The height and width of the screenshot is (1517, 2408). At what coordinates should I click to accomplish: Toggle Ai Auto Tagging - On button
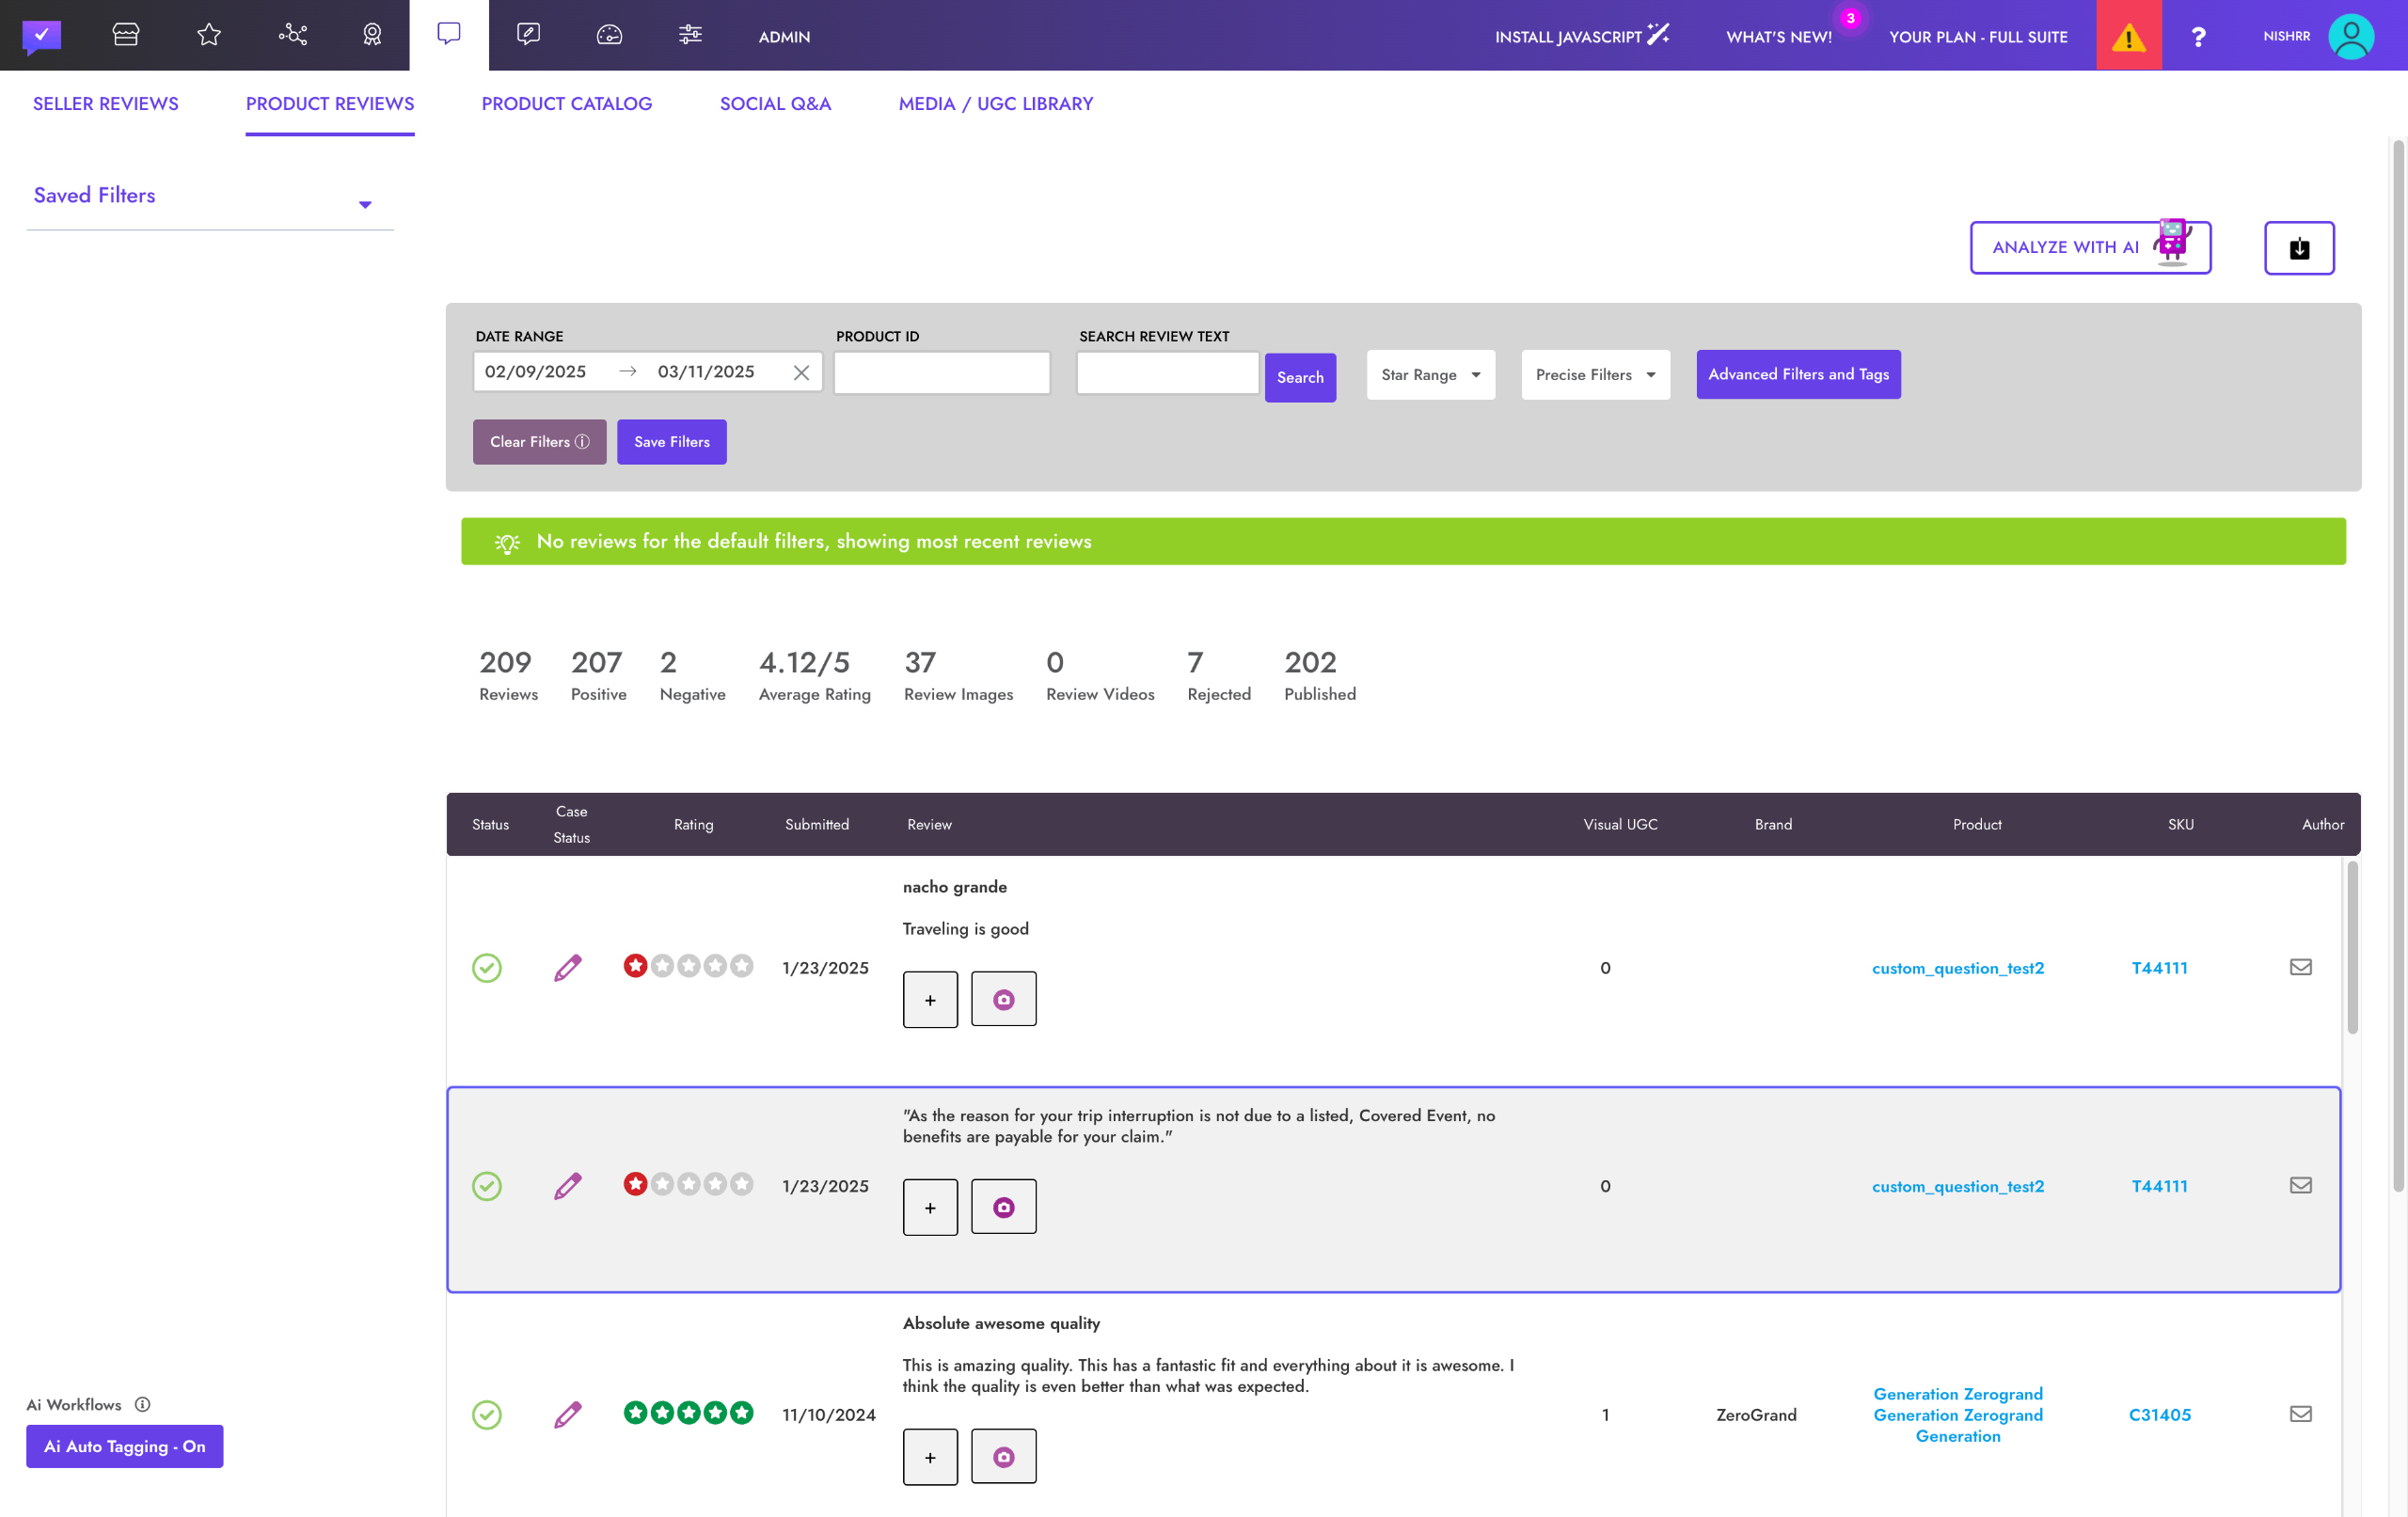point(125,1446)
